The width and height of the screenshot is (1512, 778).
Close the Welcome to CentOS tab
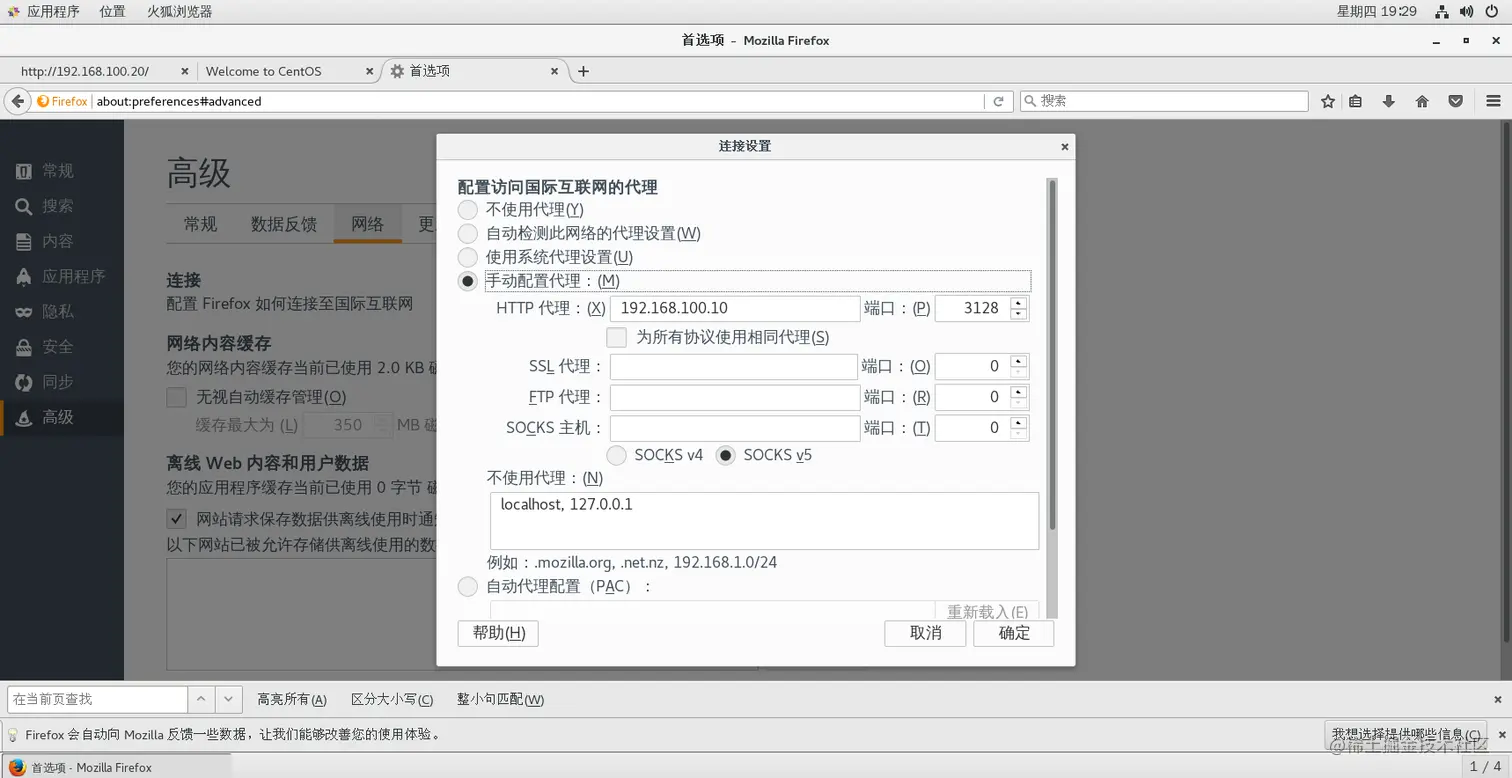(369, 71)
